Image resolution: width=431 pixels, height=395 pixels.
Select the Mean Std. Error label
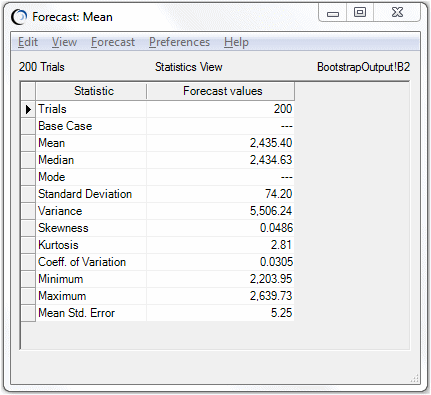[x=76, y=313]
